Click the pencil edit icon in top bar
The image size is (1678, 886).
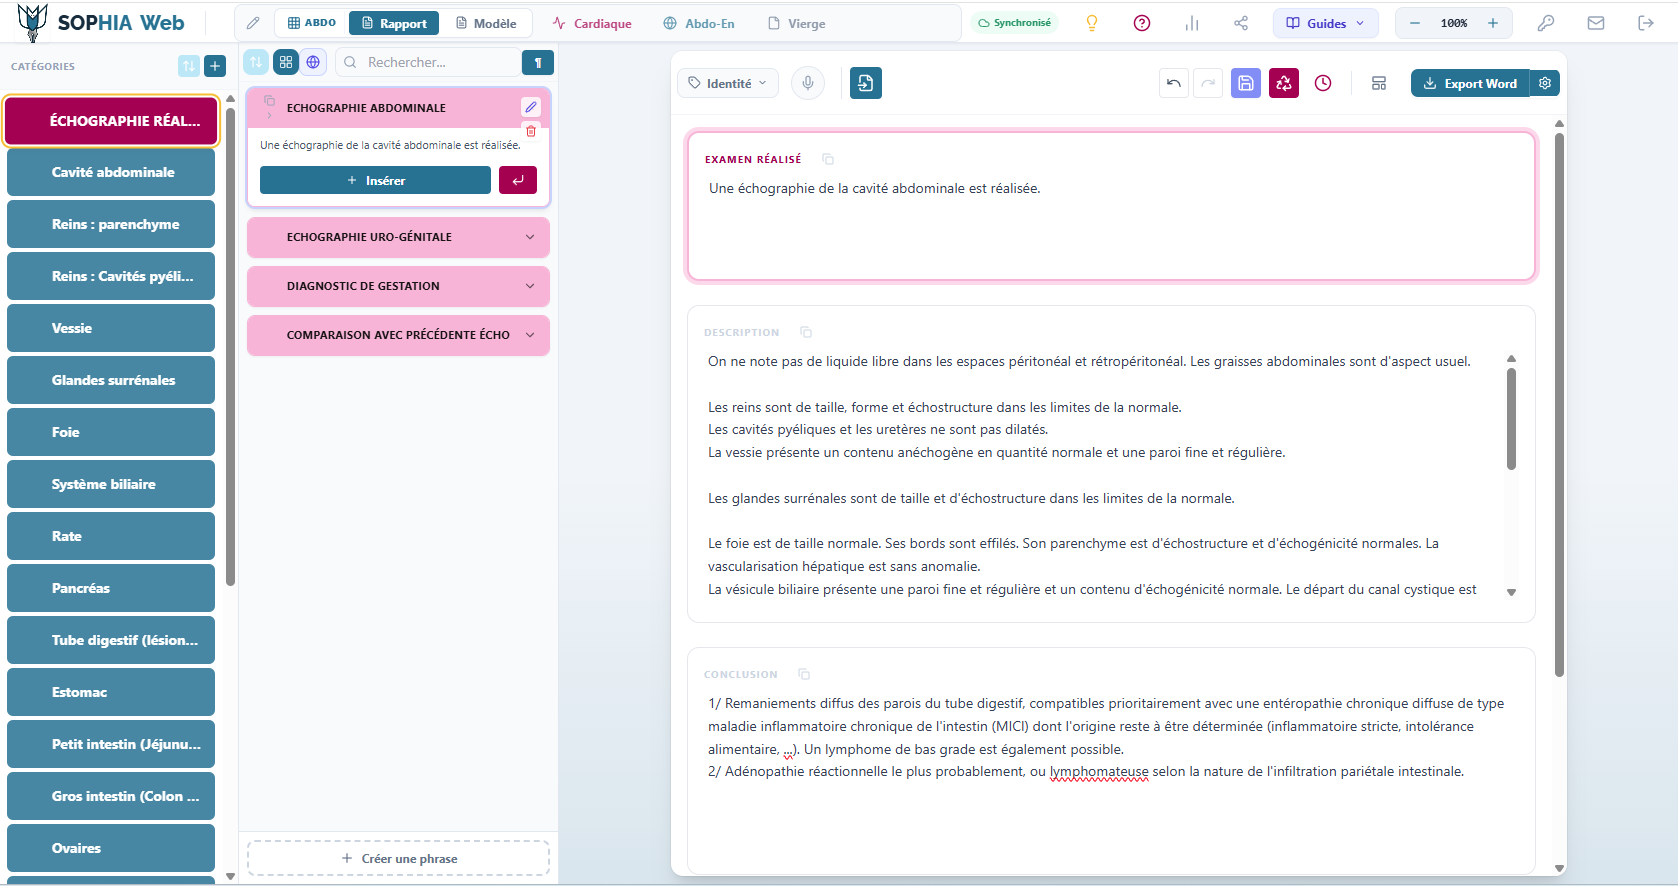pos(253,23)
